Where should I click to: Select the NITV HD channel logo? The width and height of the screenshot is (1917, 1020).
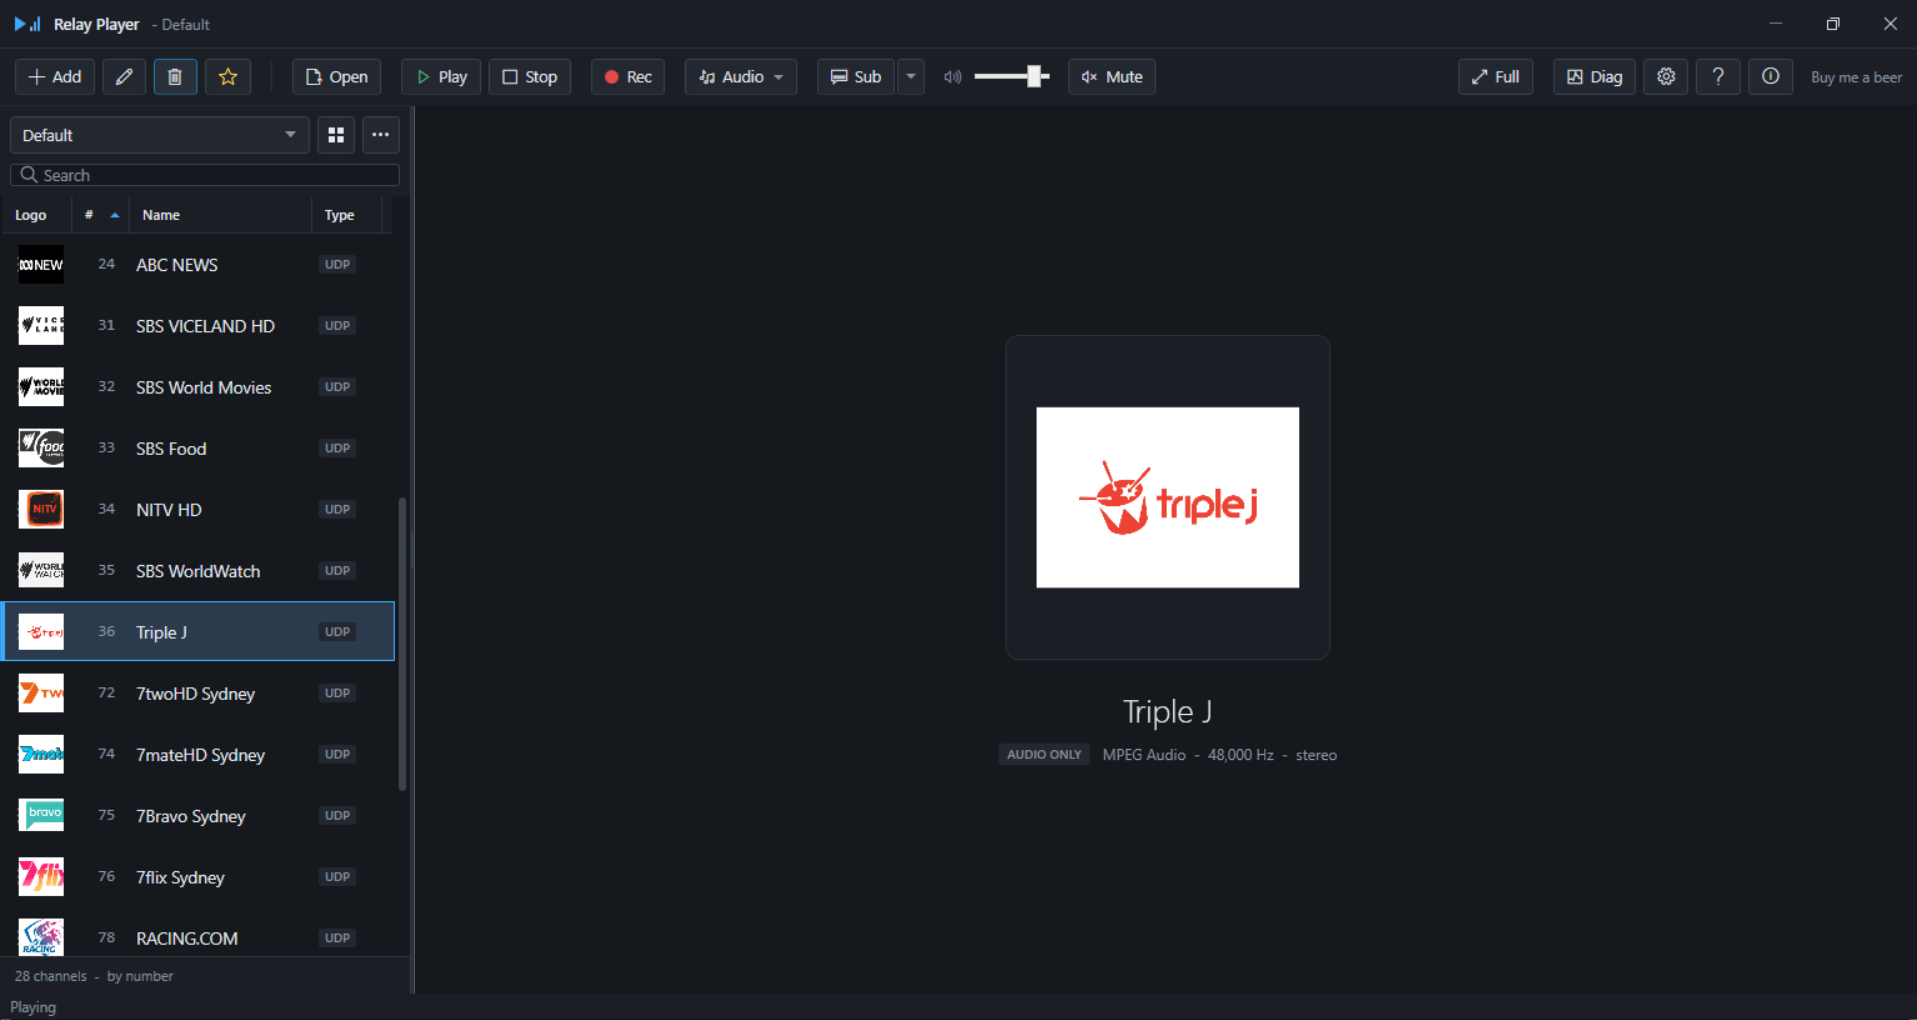click(41, 509)
